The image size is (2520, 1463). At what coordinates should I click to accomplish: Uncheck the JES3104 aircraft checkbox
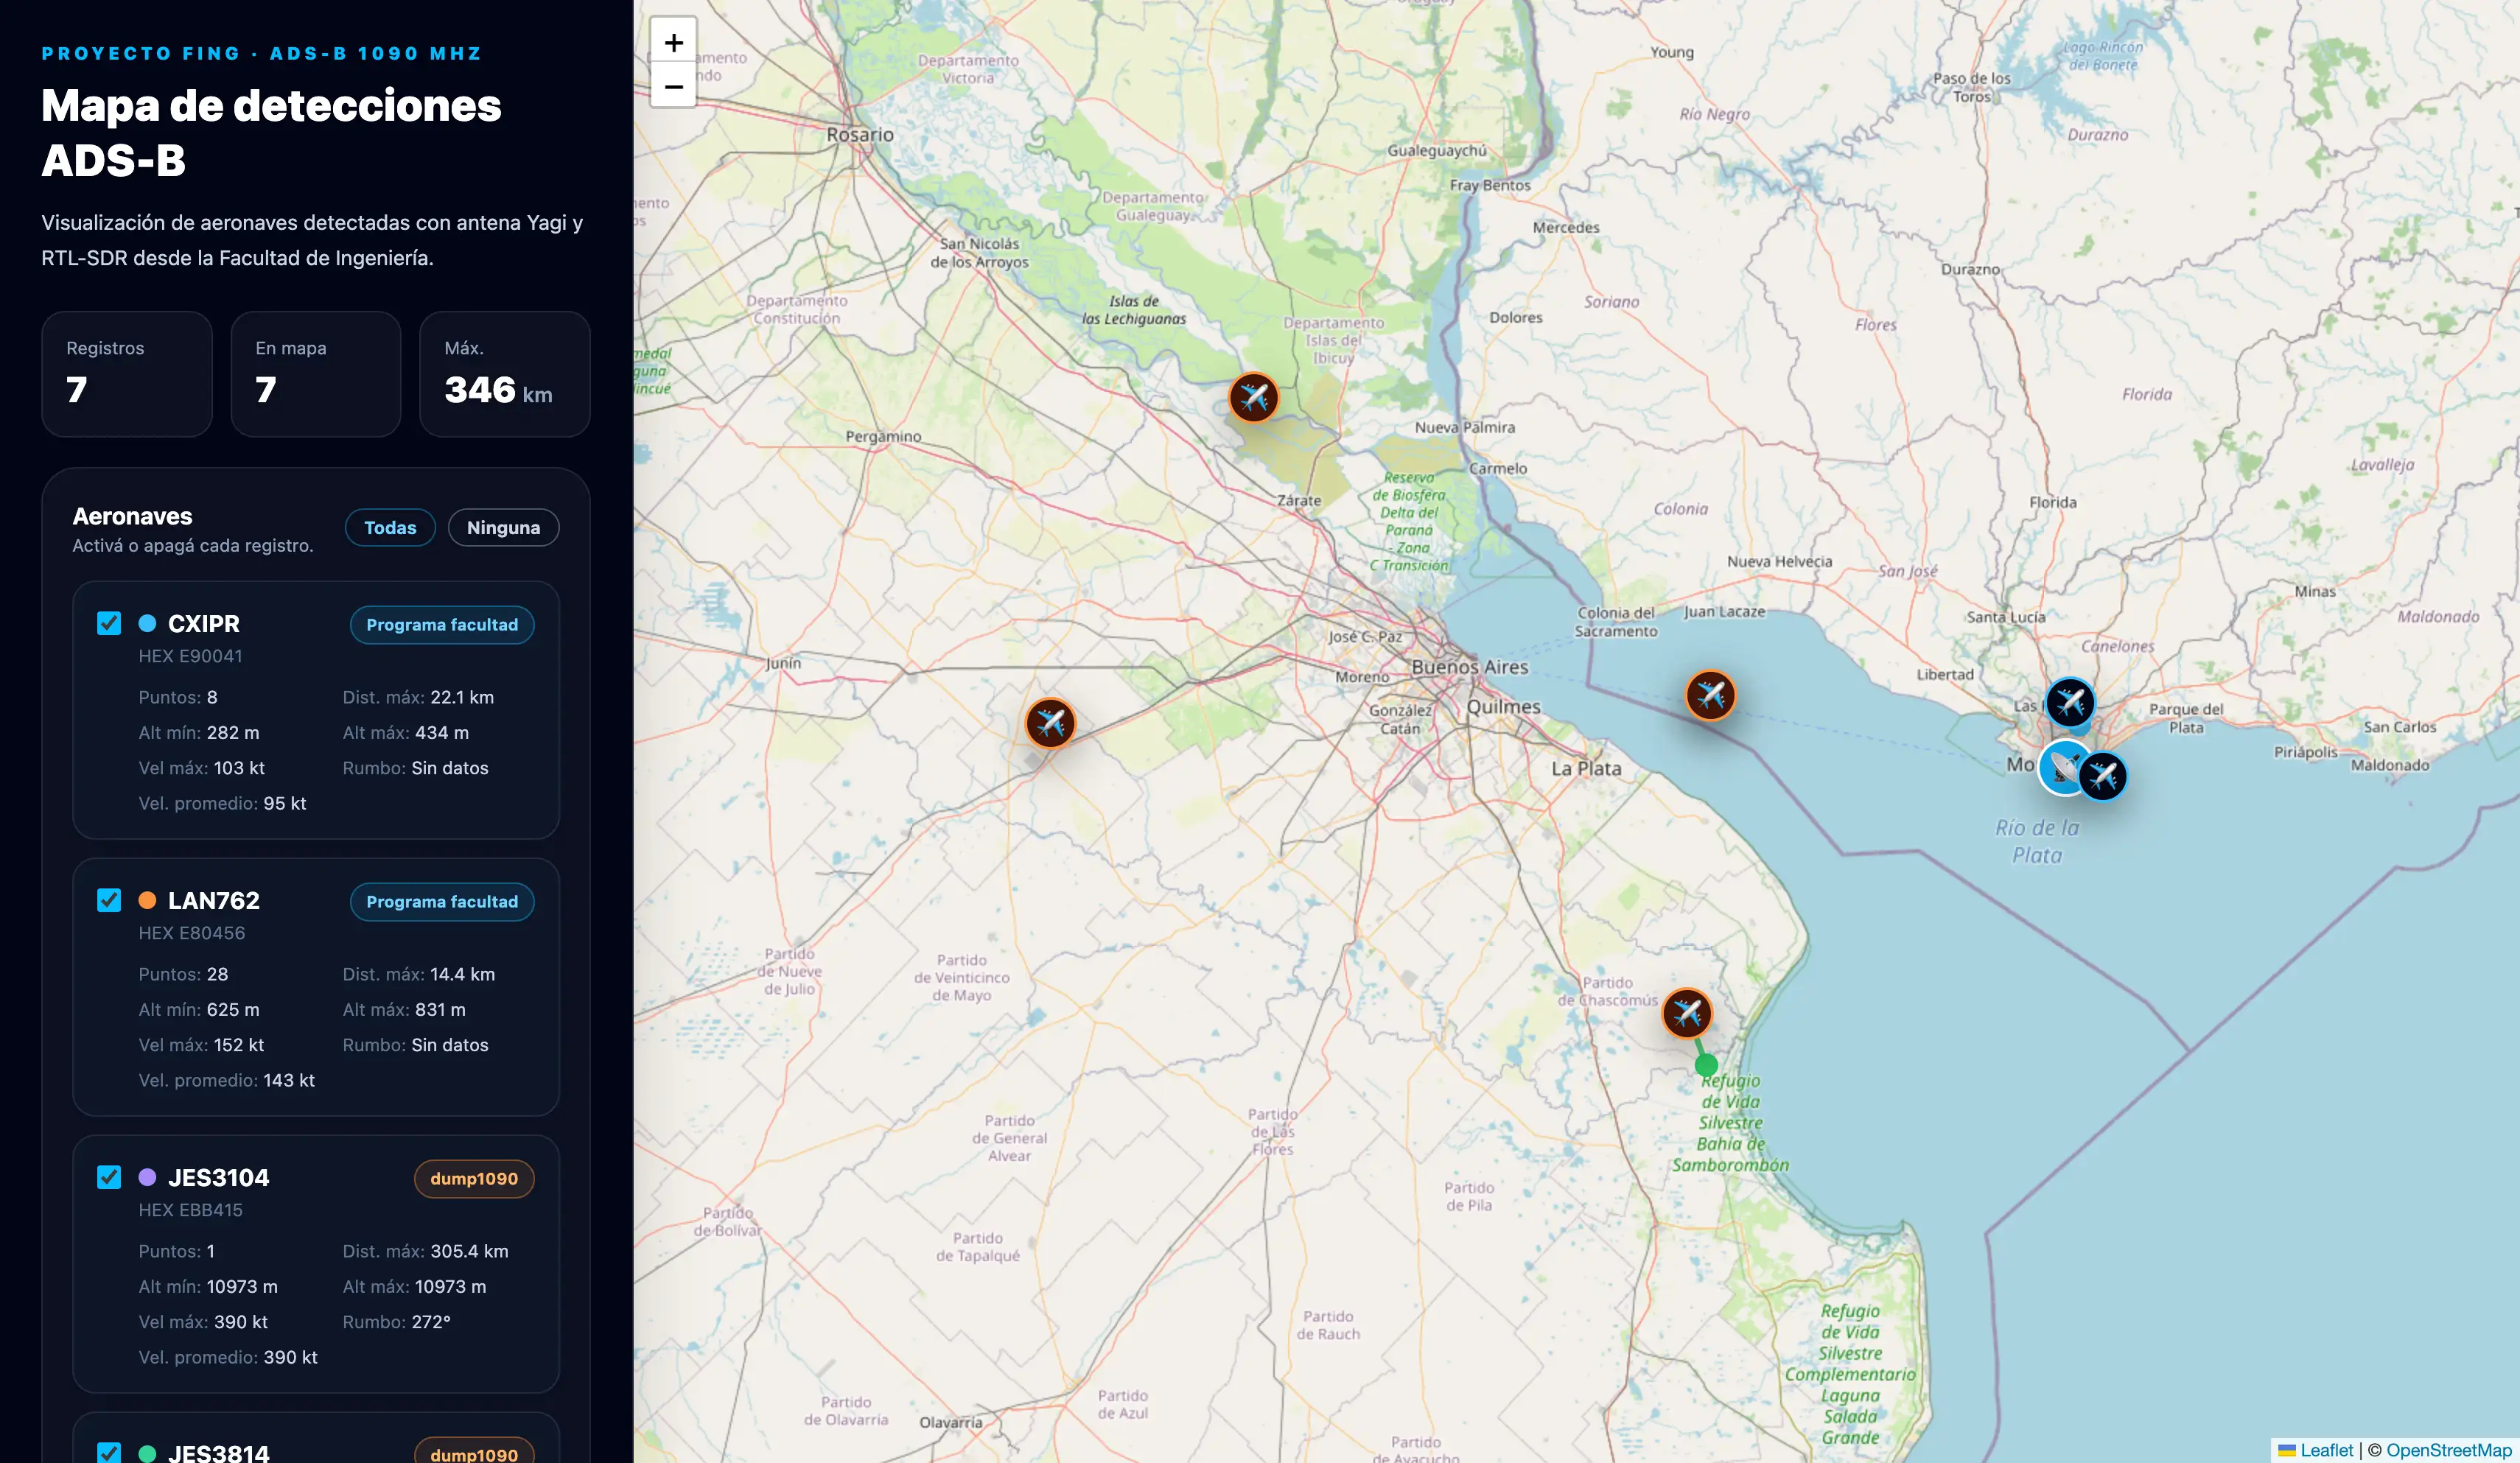point(109,1177)
